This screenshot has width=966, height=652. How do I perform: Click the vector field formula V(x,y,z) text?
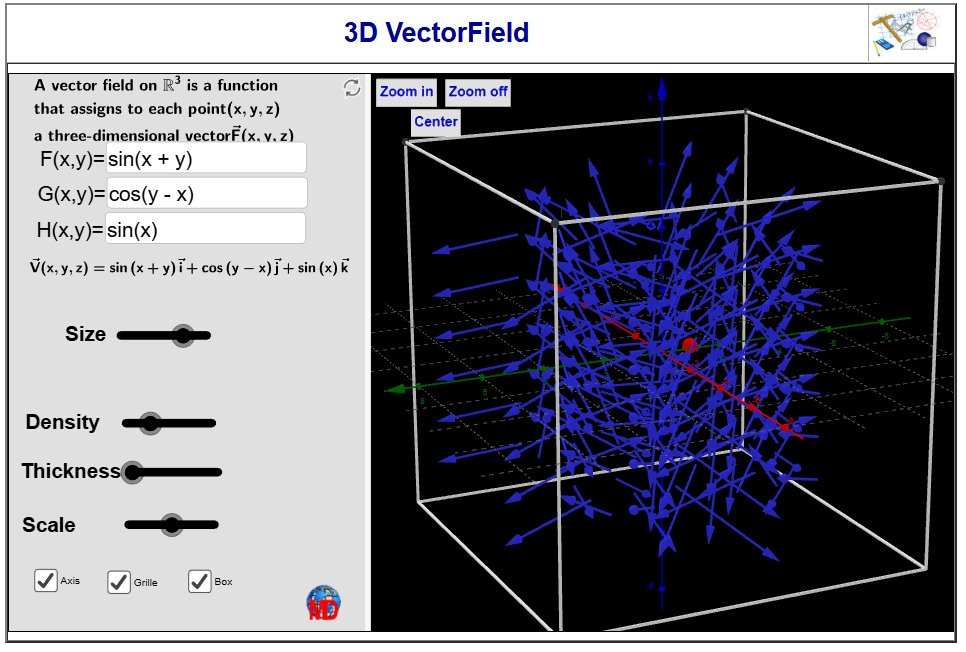click(x=190, y=267)
